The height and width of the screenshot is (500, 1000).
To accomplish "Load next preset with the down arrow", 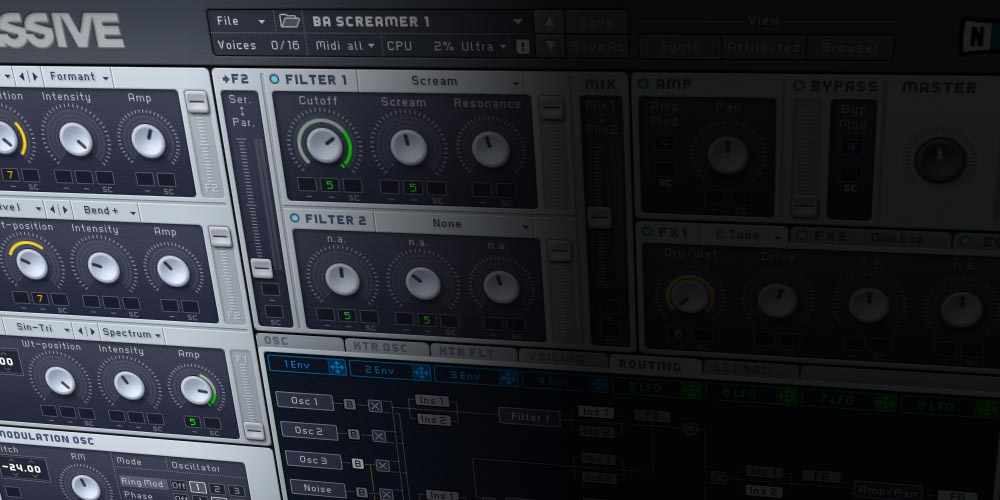I will (x=549, y=47).
